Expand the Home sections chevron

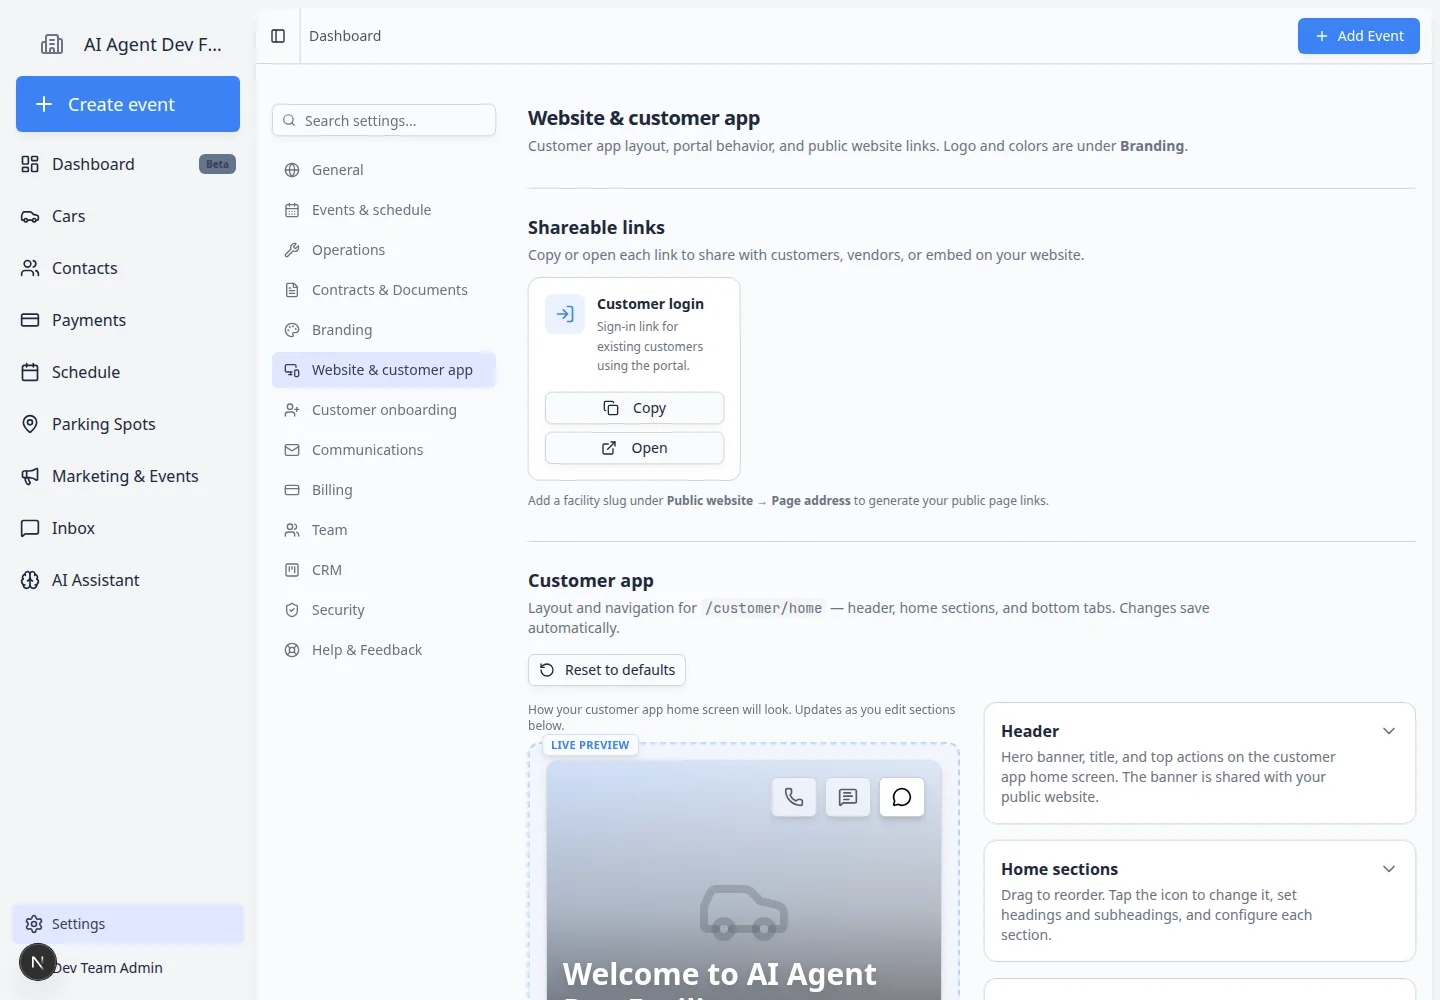point(1389,869)
